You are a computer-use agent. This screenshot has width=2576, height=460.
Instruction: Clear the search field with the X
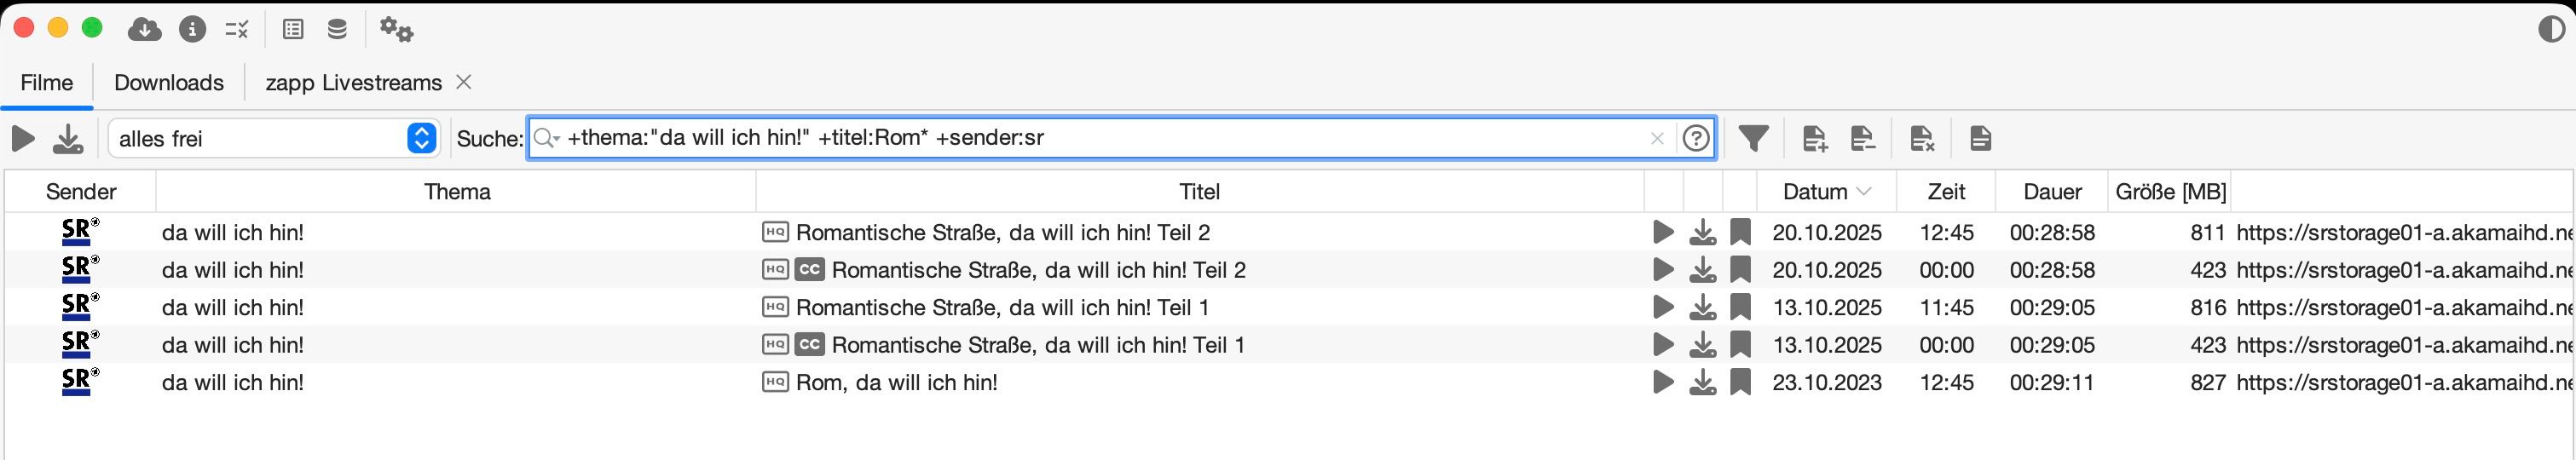pyautogui.click(x=1657, y=139)
